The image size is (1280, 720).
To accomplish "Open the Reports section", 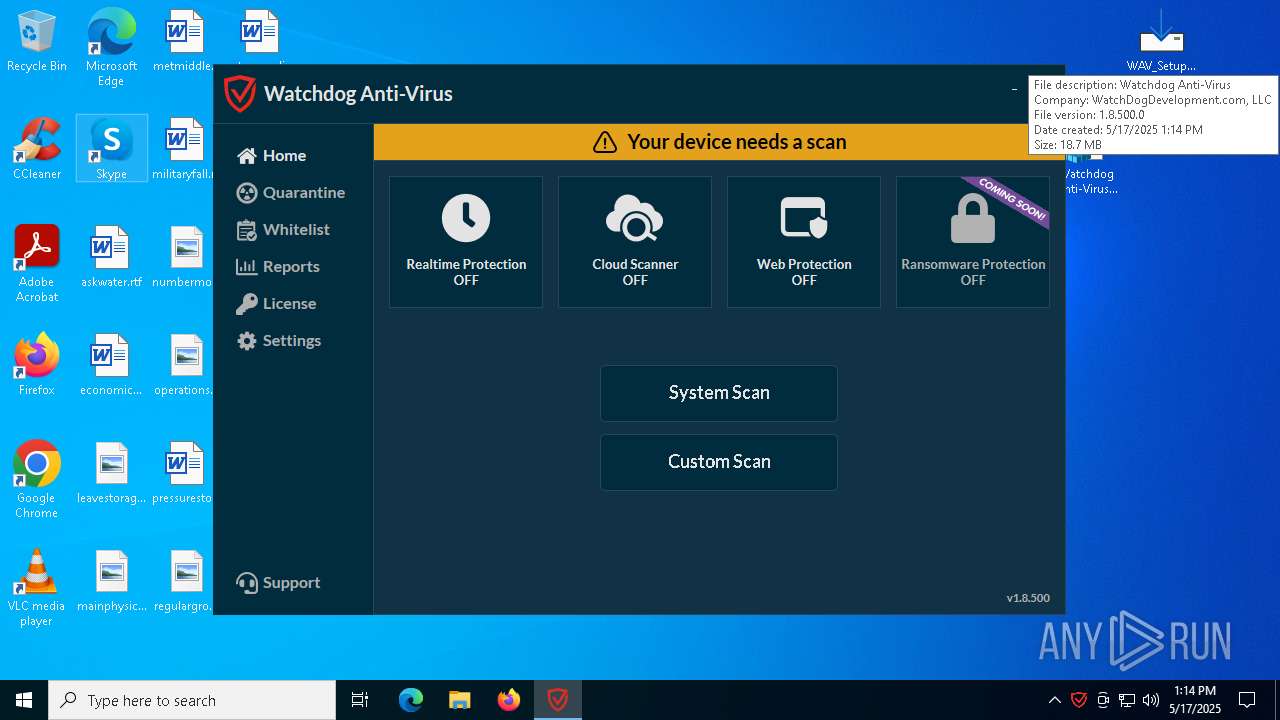I will 277,266.
